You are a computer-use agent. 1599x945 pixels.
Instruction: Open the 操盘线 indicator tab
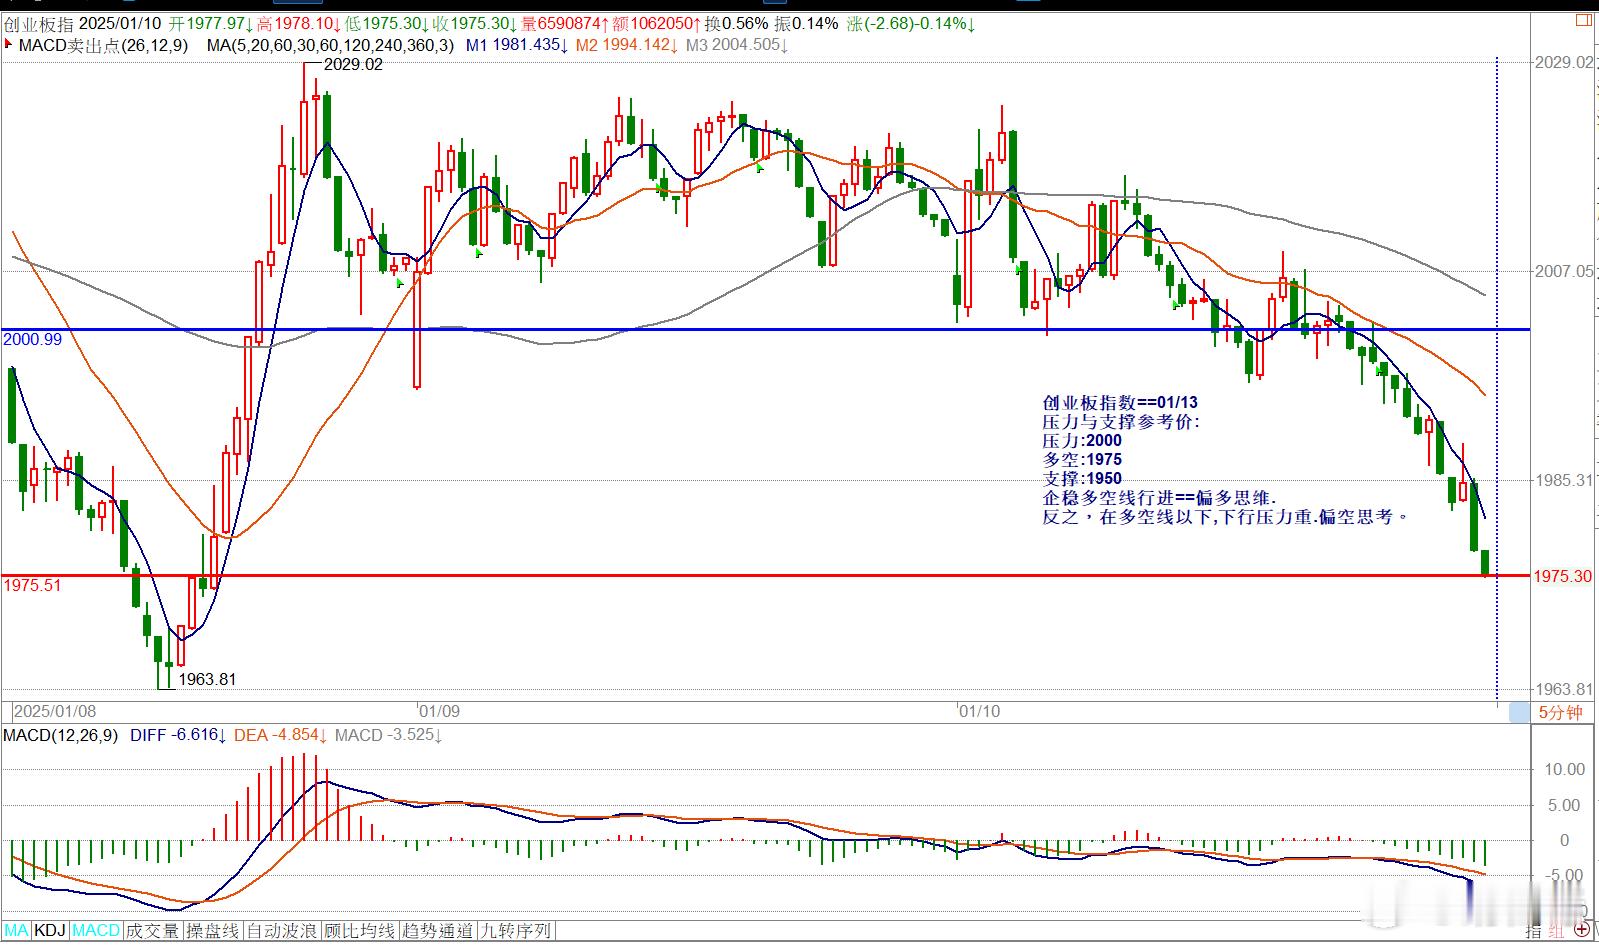click(213, 931)
